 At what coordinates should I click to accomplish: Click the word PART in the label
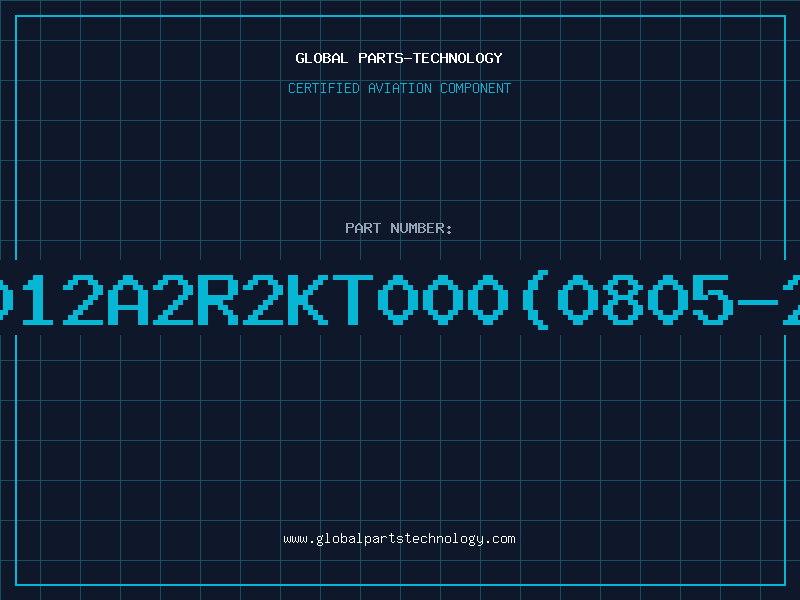(363, 228)
